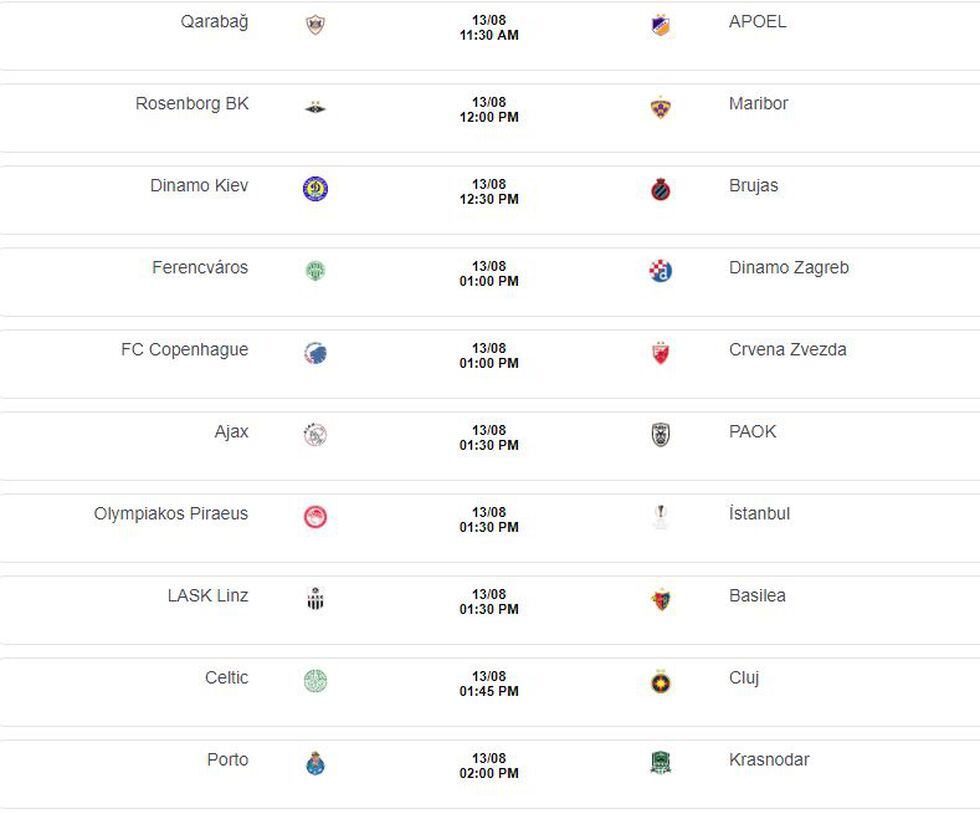Click the Brujas club badge
980x814 pixels.
click(x=660, y=189)
